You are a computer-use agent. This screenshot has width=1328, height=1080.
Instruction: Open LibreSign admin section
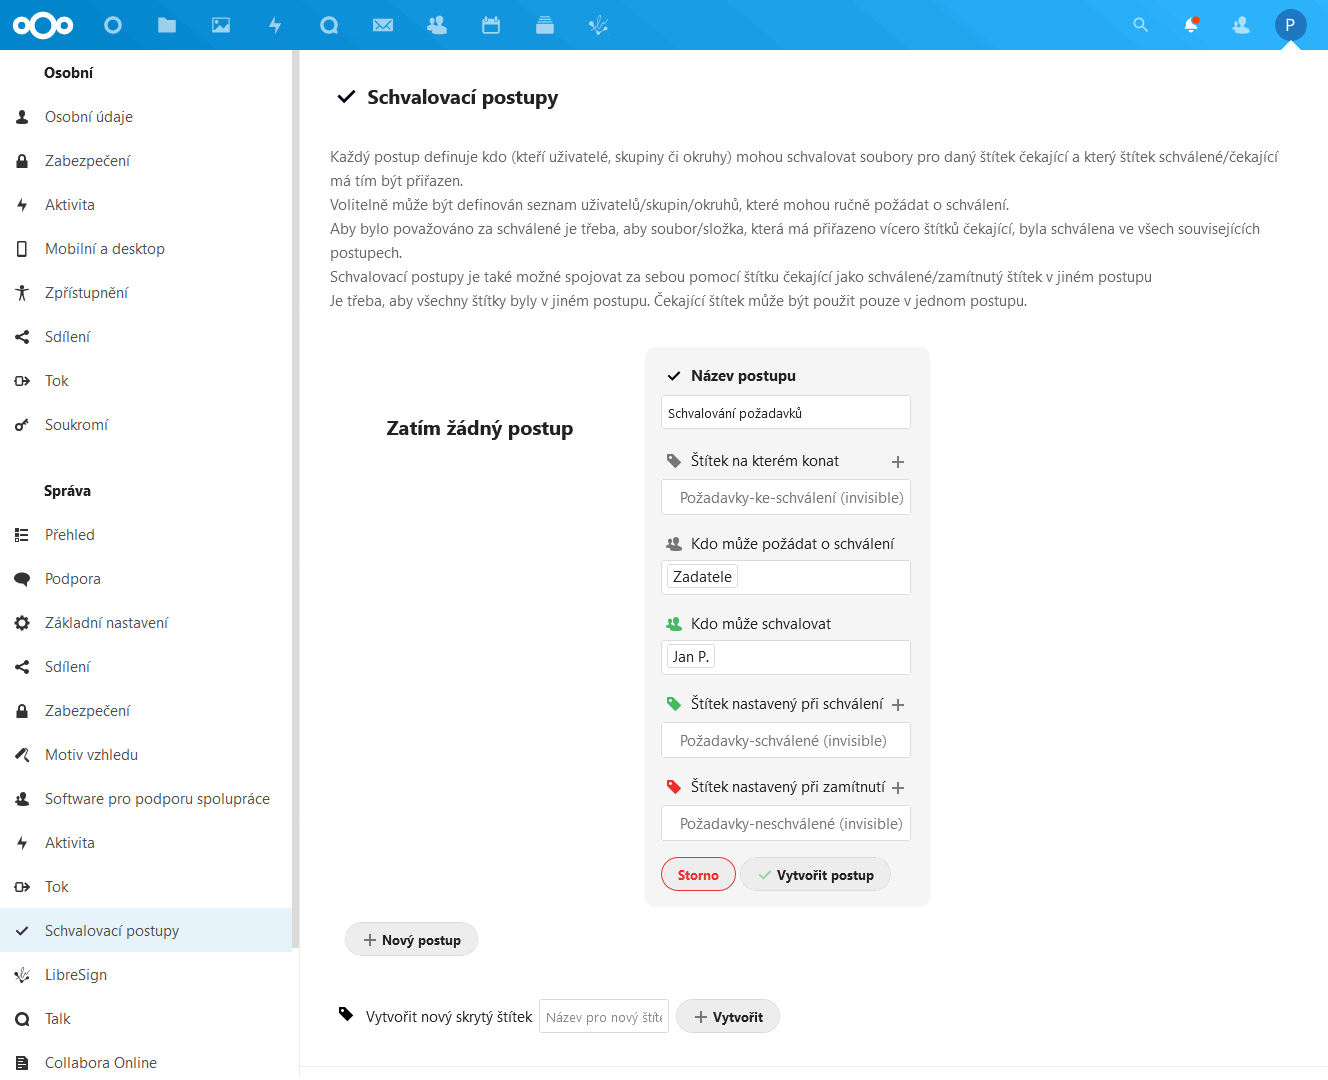point(146,975)
